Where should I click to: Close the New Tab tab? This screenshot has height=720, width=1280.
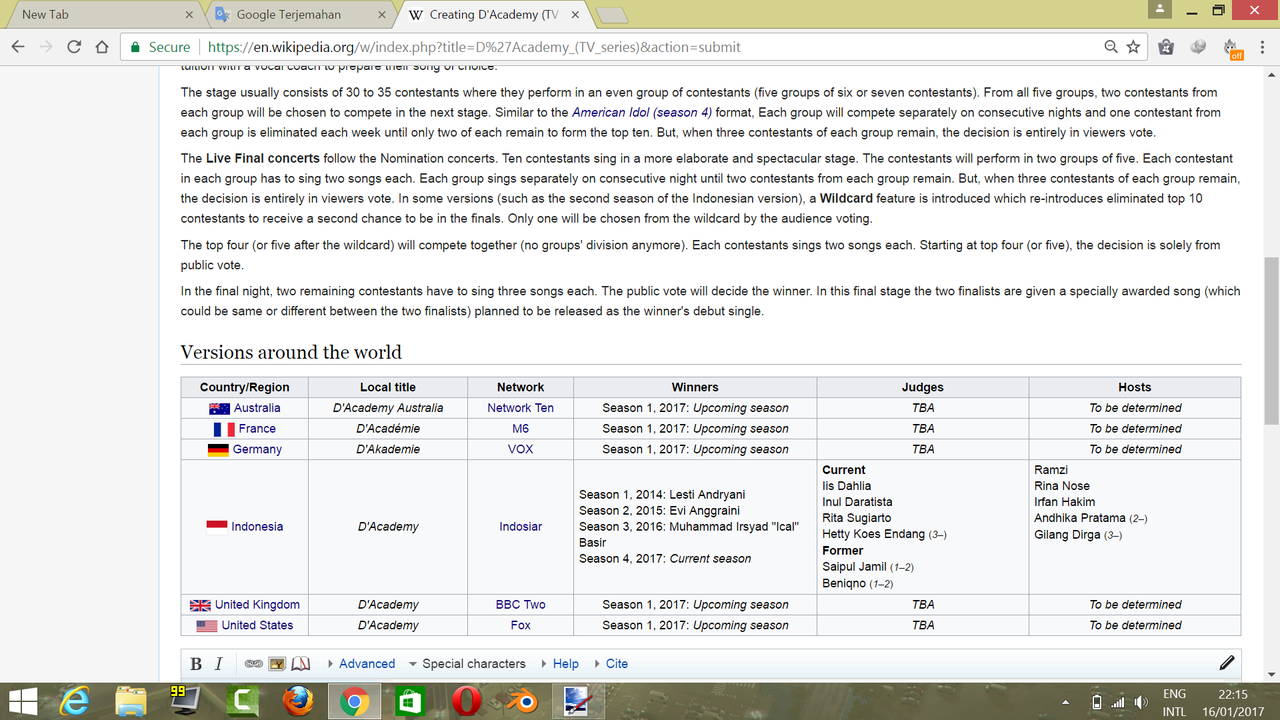189,15
